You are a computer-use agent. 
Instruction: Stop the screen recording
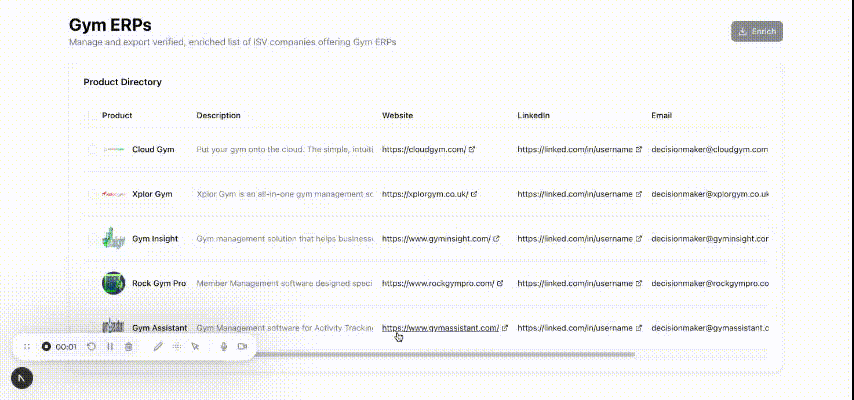46,346
